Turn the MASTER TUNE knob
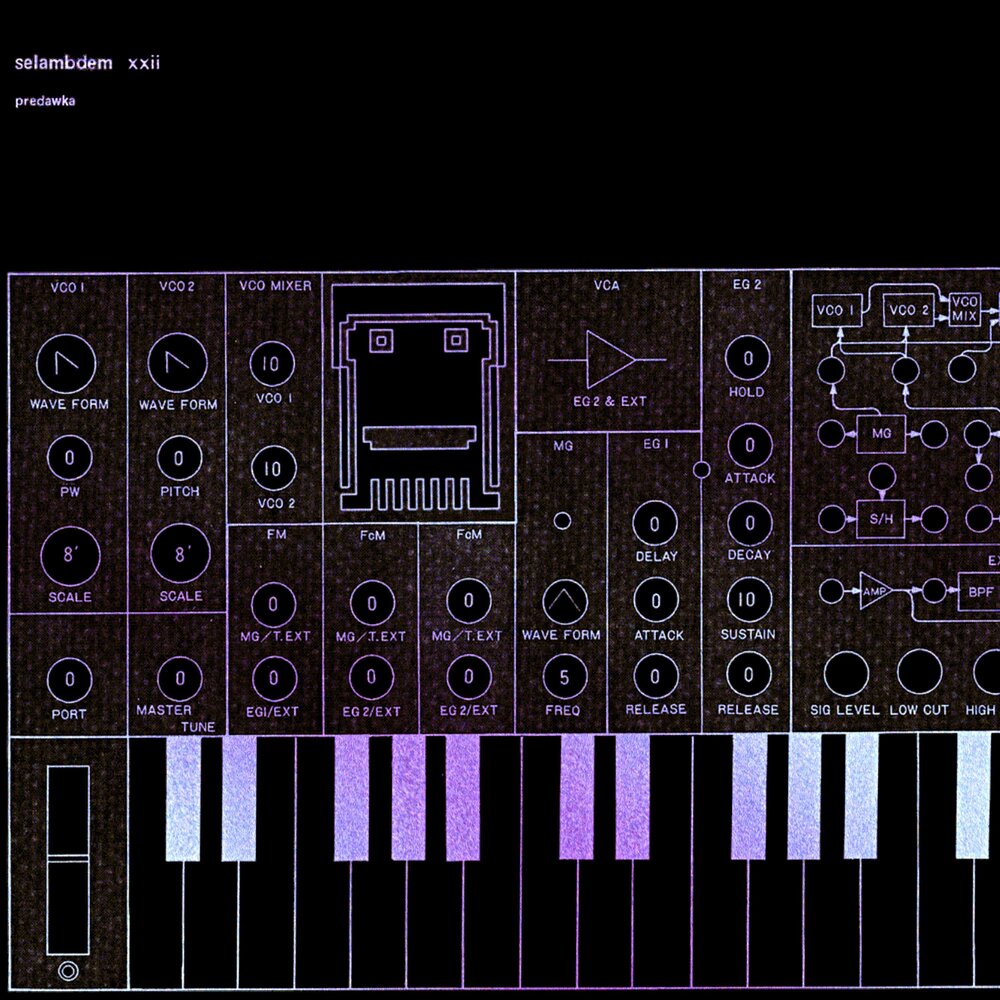1000x1000 pixels. pyautogui.click(x=180, y=679)
